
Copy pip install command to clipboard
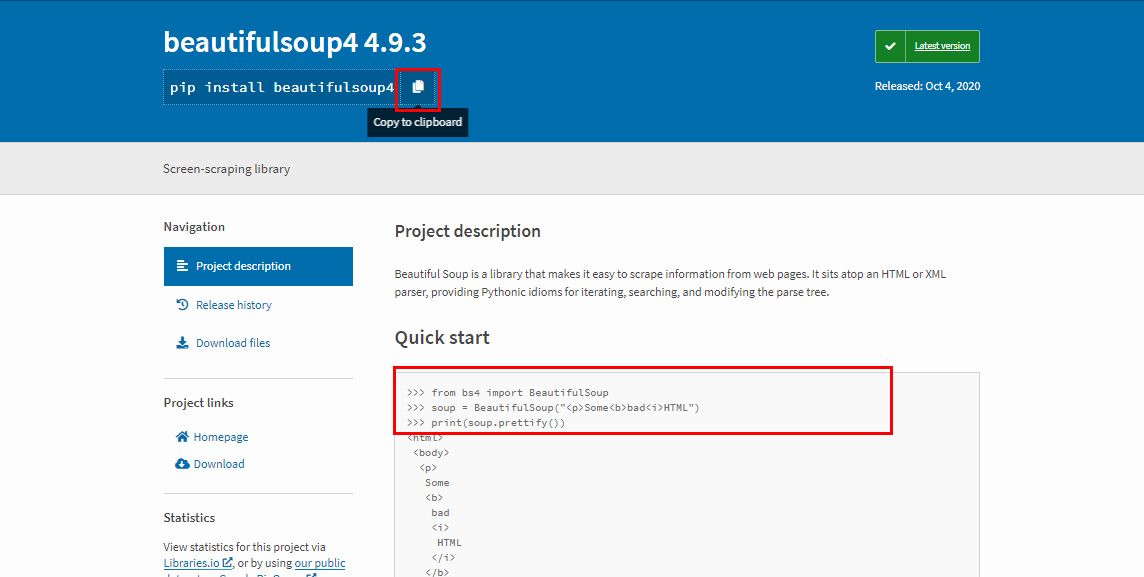418,88
